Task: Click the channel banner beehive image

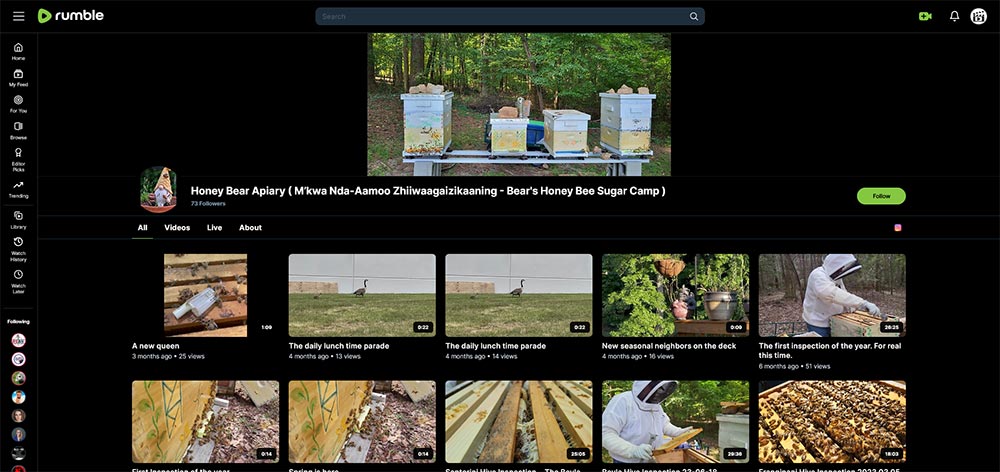Action: tap(518, 105)
